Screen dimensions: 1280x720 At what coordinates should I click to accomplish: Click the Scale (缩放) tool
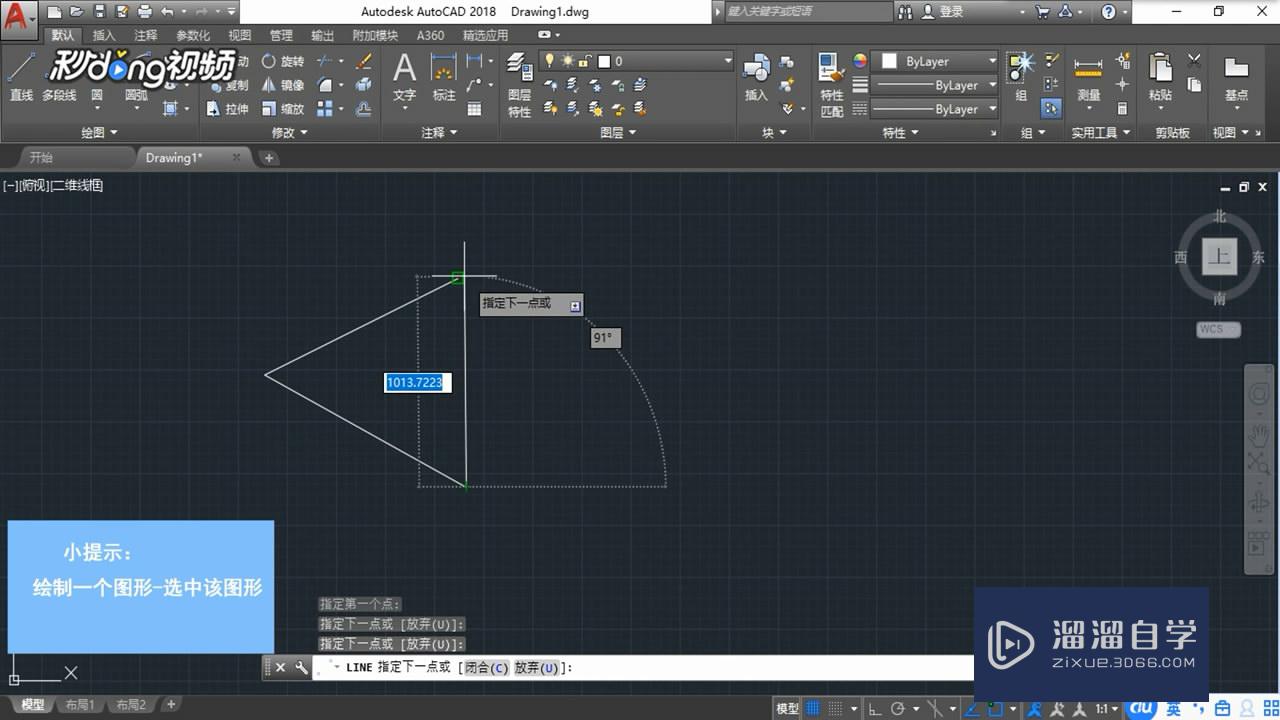point(283,109)
